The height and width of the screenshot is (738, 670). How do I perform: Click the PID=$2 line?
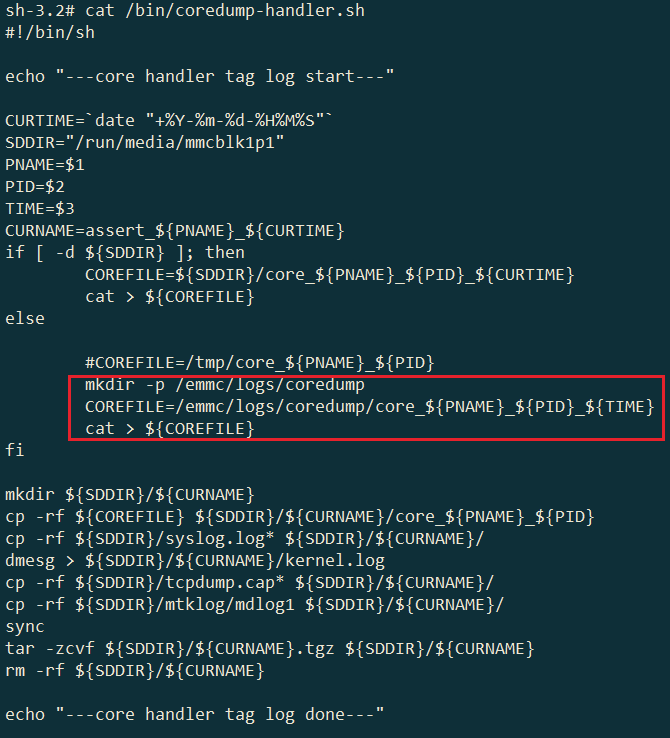pos(35,187)
